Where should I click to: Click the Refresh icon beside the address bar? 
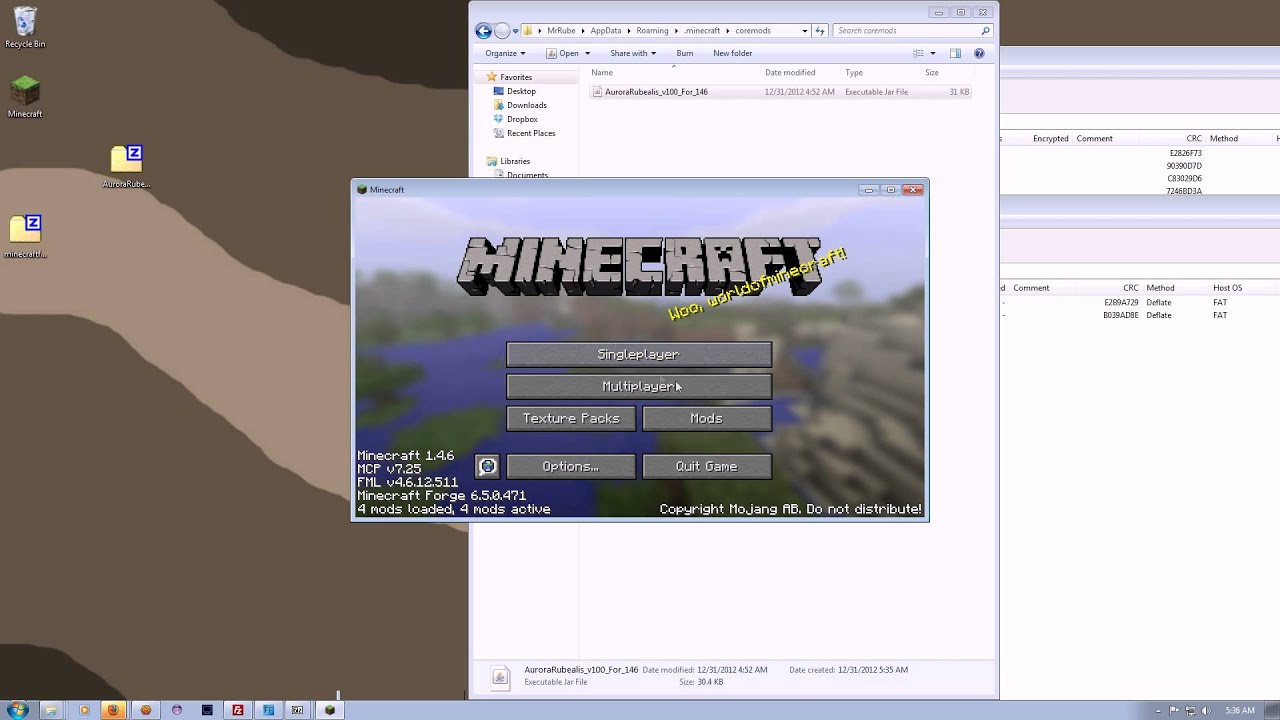coord(820,31)
